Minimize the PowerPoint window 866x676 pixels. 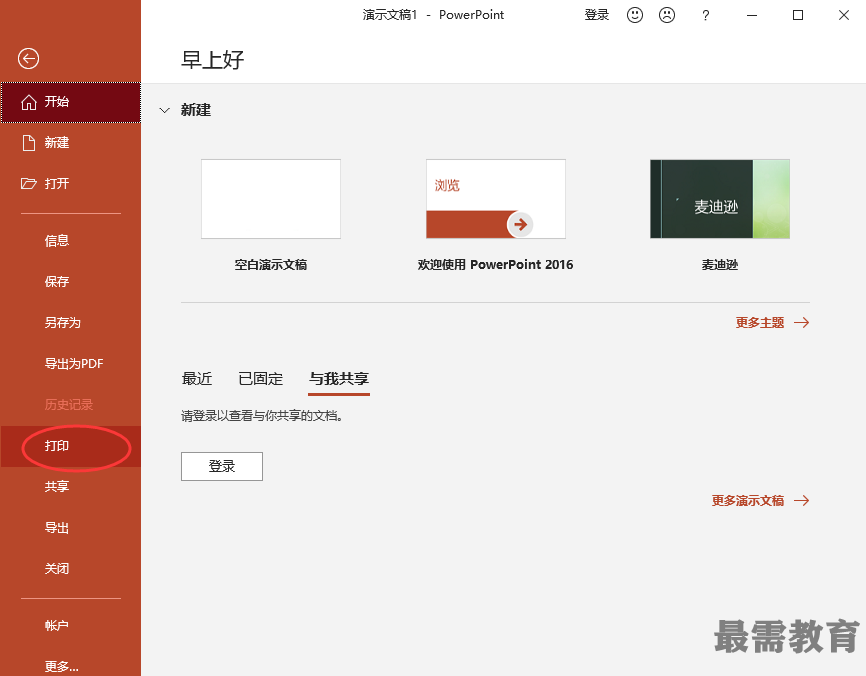752,15
